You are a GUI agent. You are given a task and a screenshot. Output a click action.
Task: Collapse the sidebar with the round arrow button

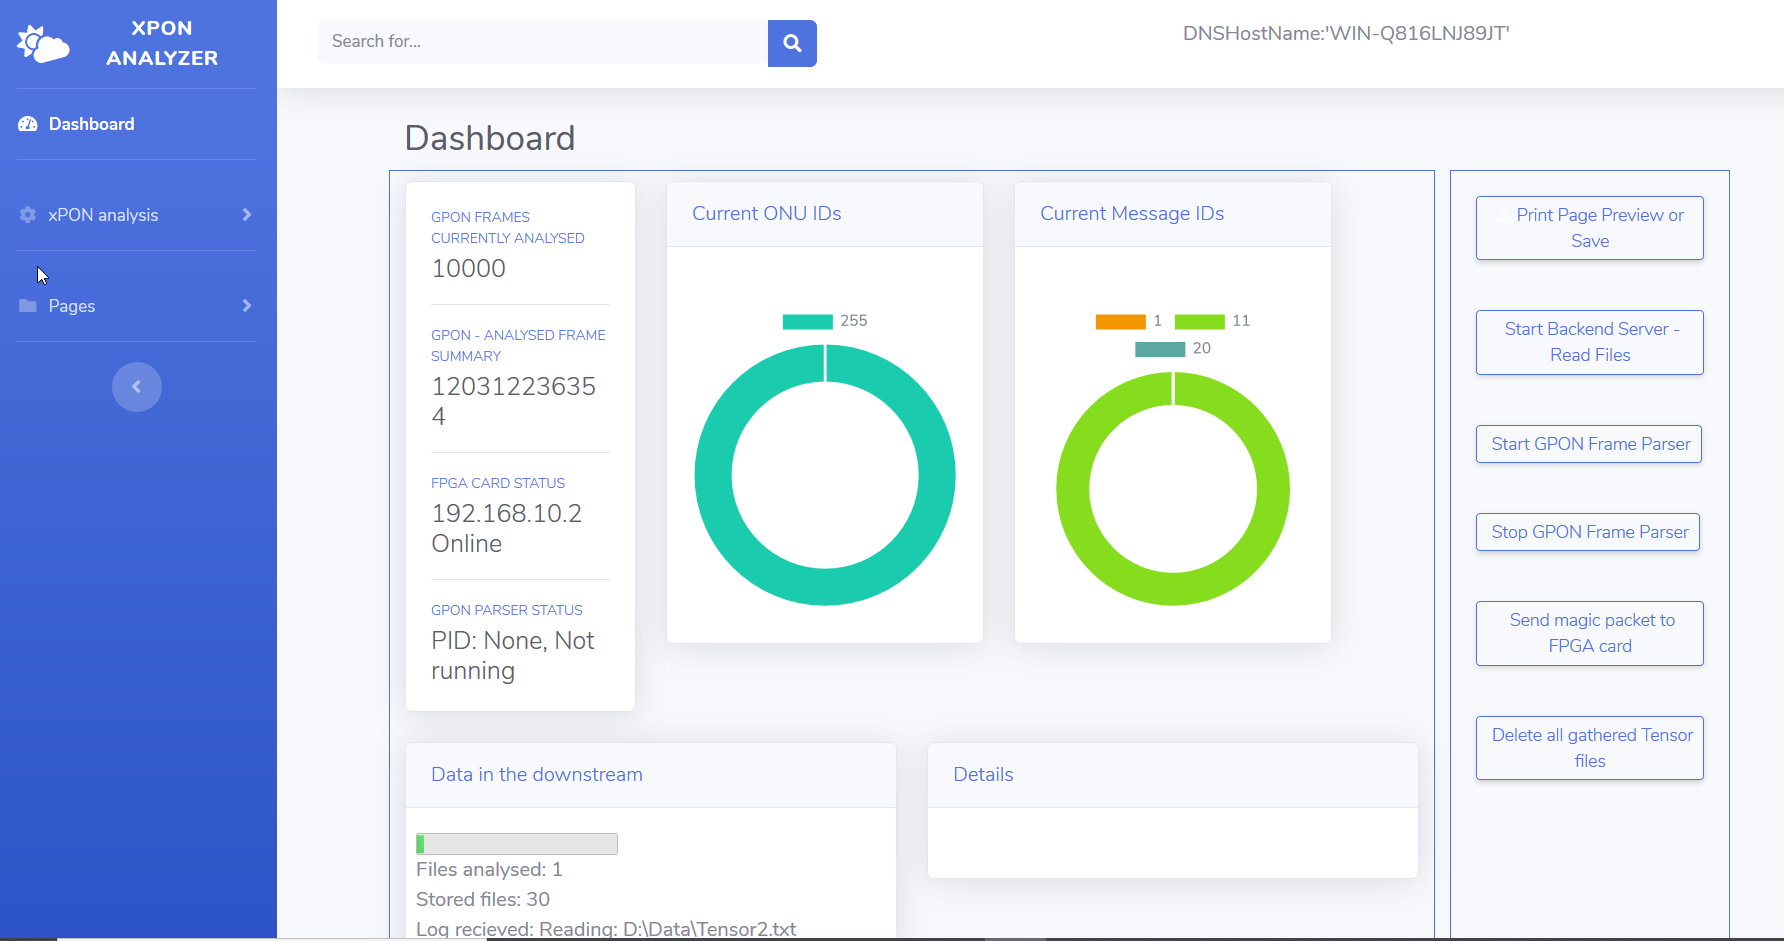tap(137, 387)
